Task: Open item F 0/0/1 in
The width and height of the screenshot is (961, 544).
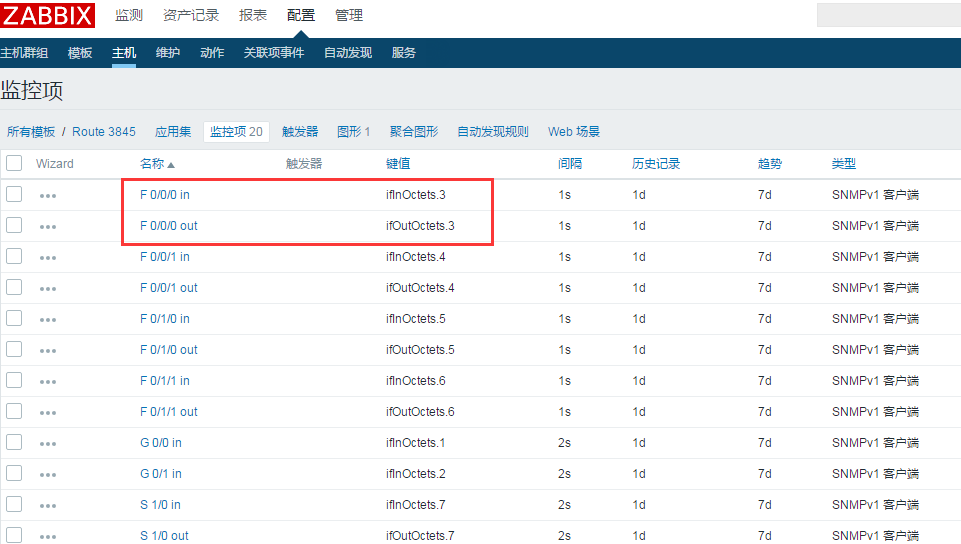Action: 165,257
